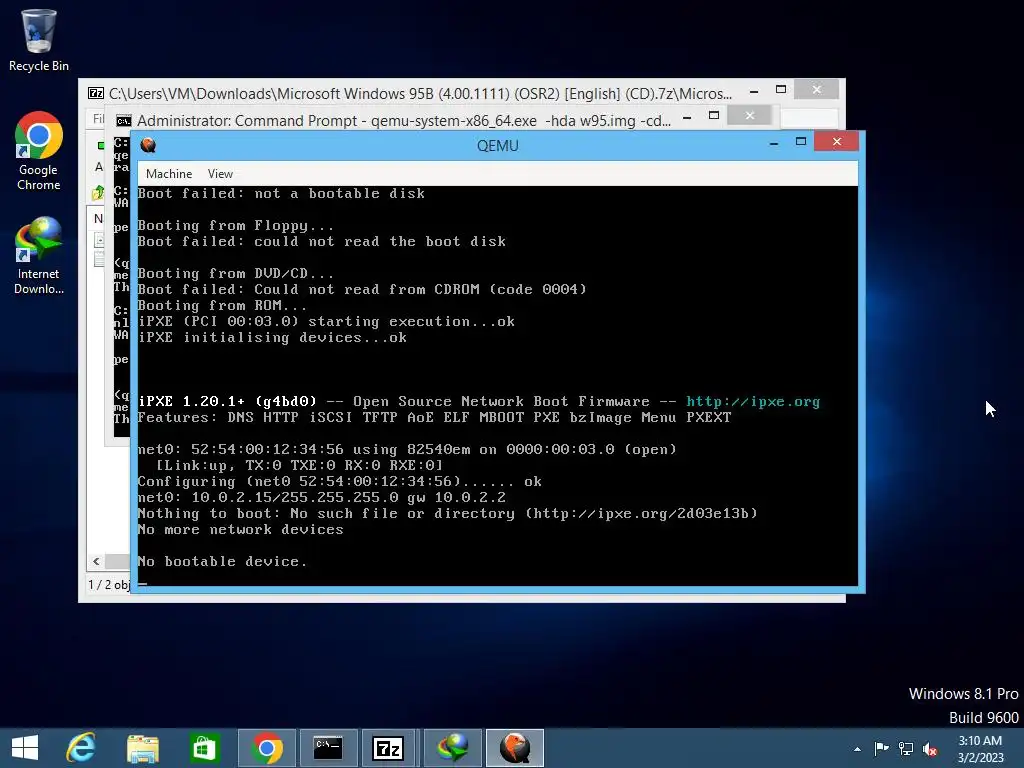Open the Windows Start button
The image size is (1024, 768).
click(x=25, y=748)
